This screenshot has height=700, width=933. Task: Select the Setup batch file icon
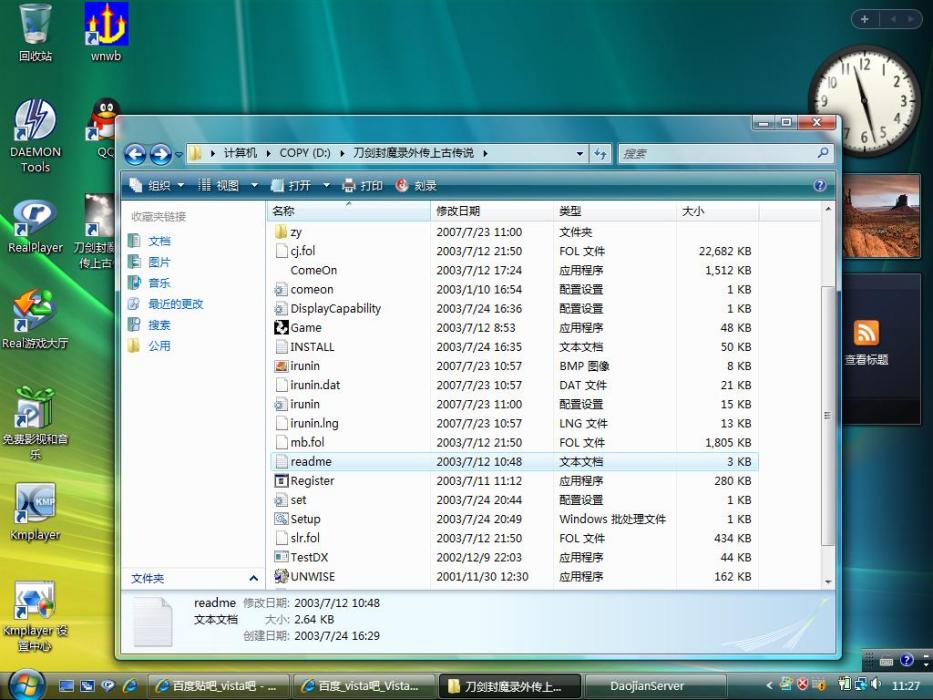click(281, 518)
